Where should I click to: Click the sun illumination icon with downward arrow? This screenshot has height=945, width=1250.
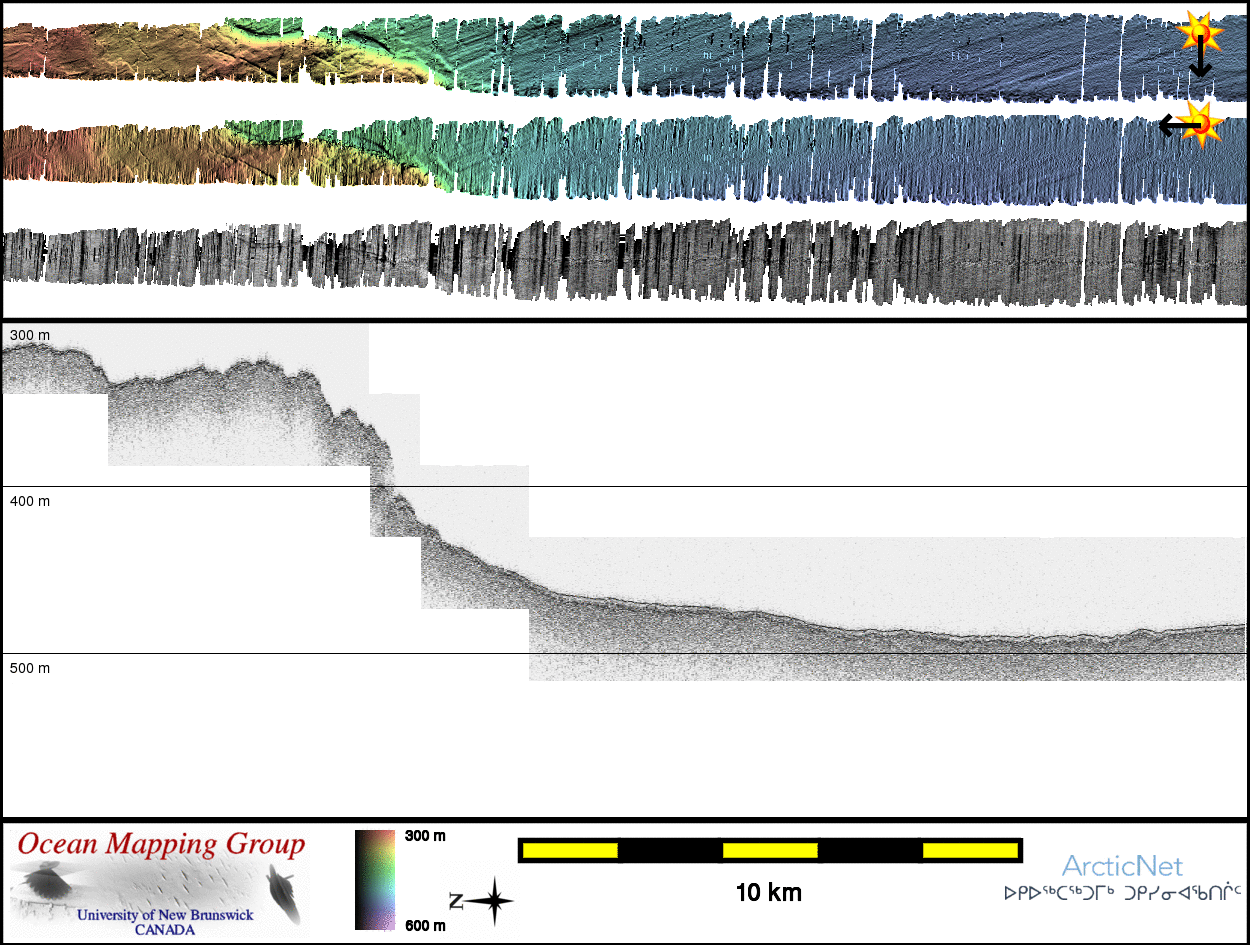click(1198, 34)
